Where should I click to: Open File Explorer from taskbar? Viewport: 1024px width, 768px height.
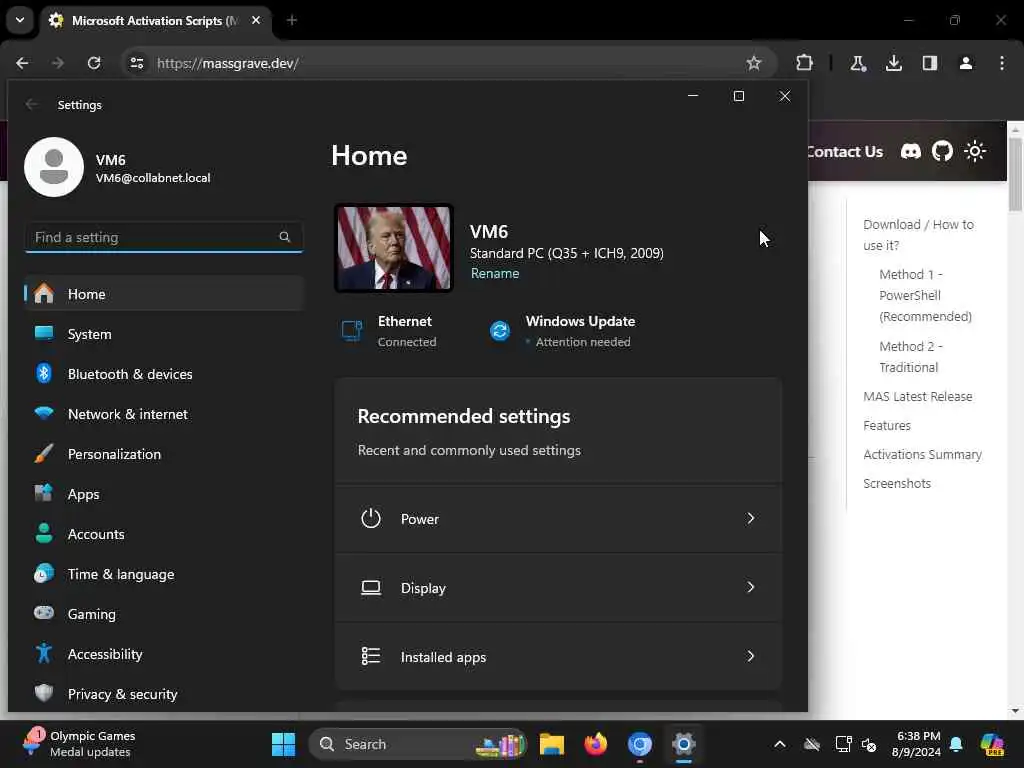552,744
